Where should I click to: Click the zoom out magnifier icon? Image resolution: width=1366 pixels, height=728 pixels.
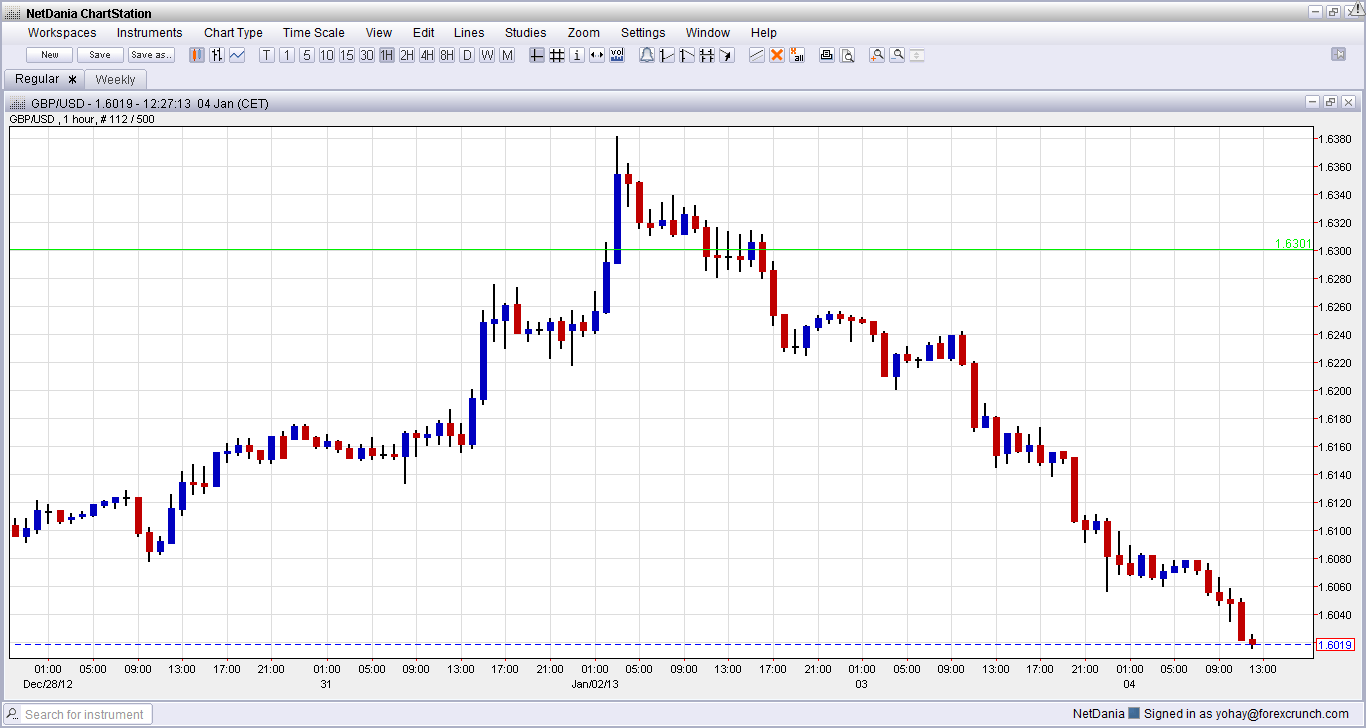tap(897, 55)
